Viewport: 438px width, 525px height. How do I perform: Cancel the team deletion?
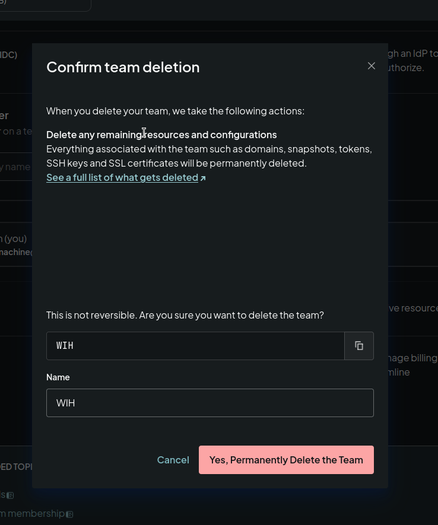click(173, 460)
